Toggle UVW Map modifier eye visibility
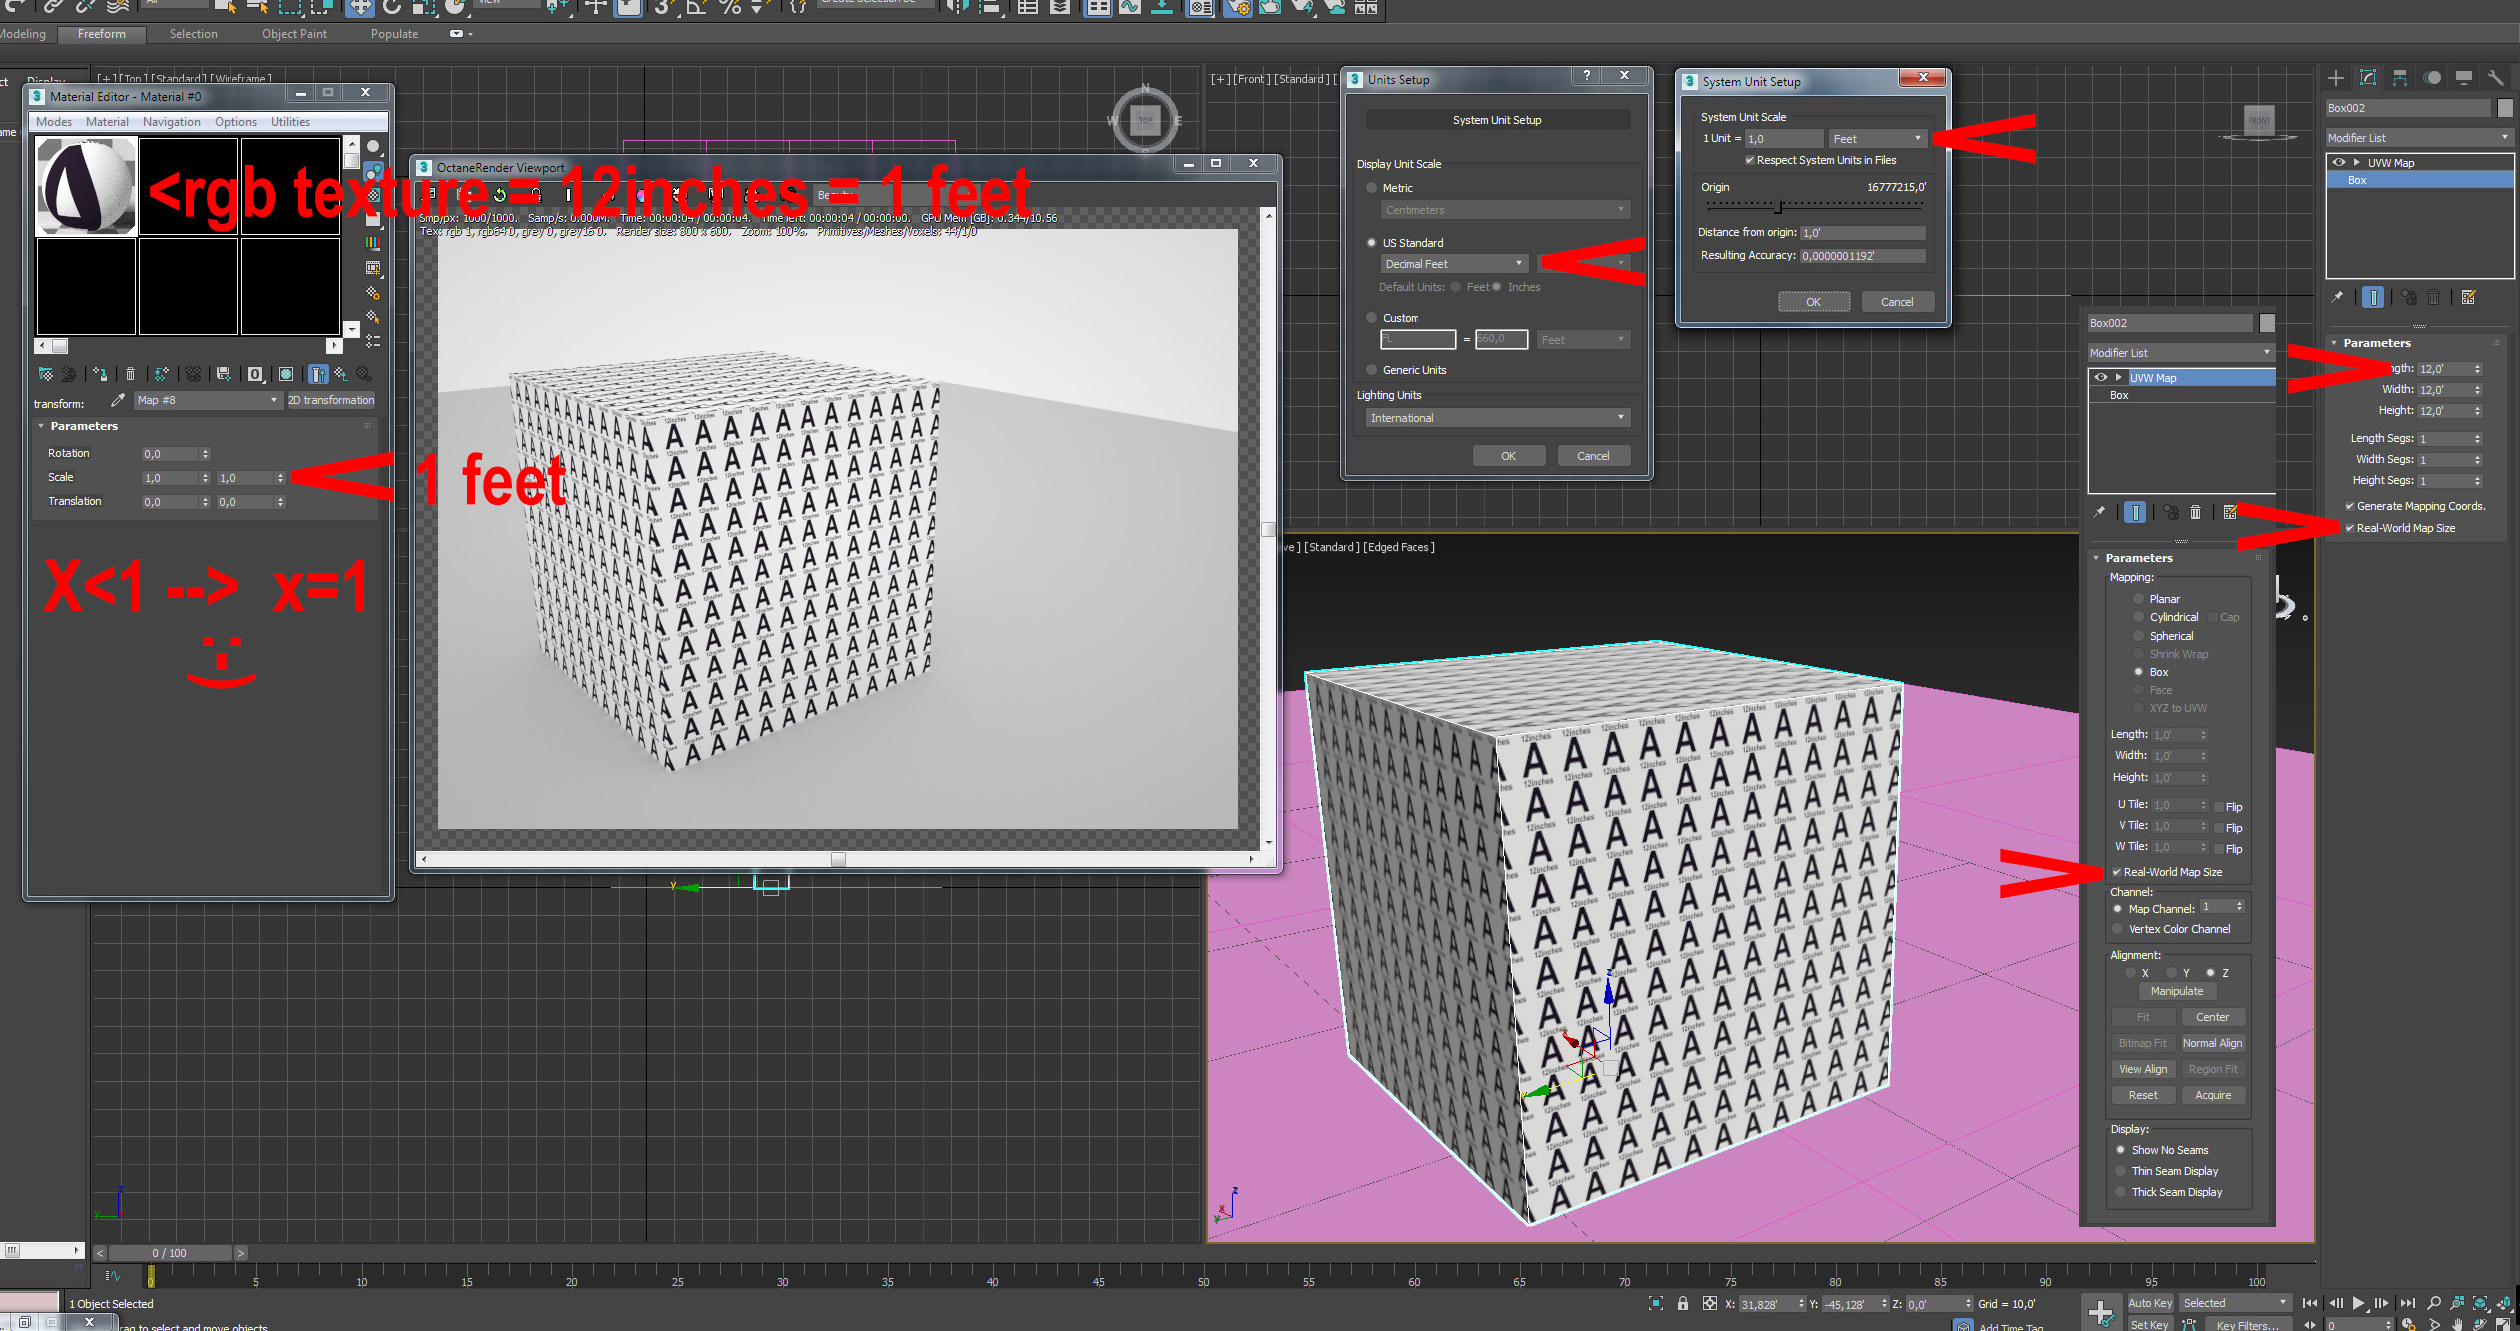Screen dimensions: 2520x1331 tap(2338, 162)
